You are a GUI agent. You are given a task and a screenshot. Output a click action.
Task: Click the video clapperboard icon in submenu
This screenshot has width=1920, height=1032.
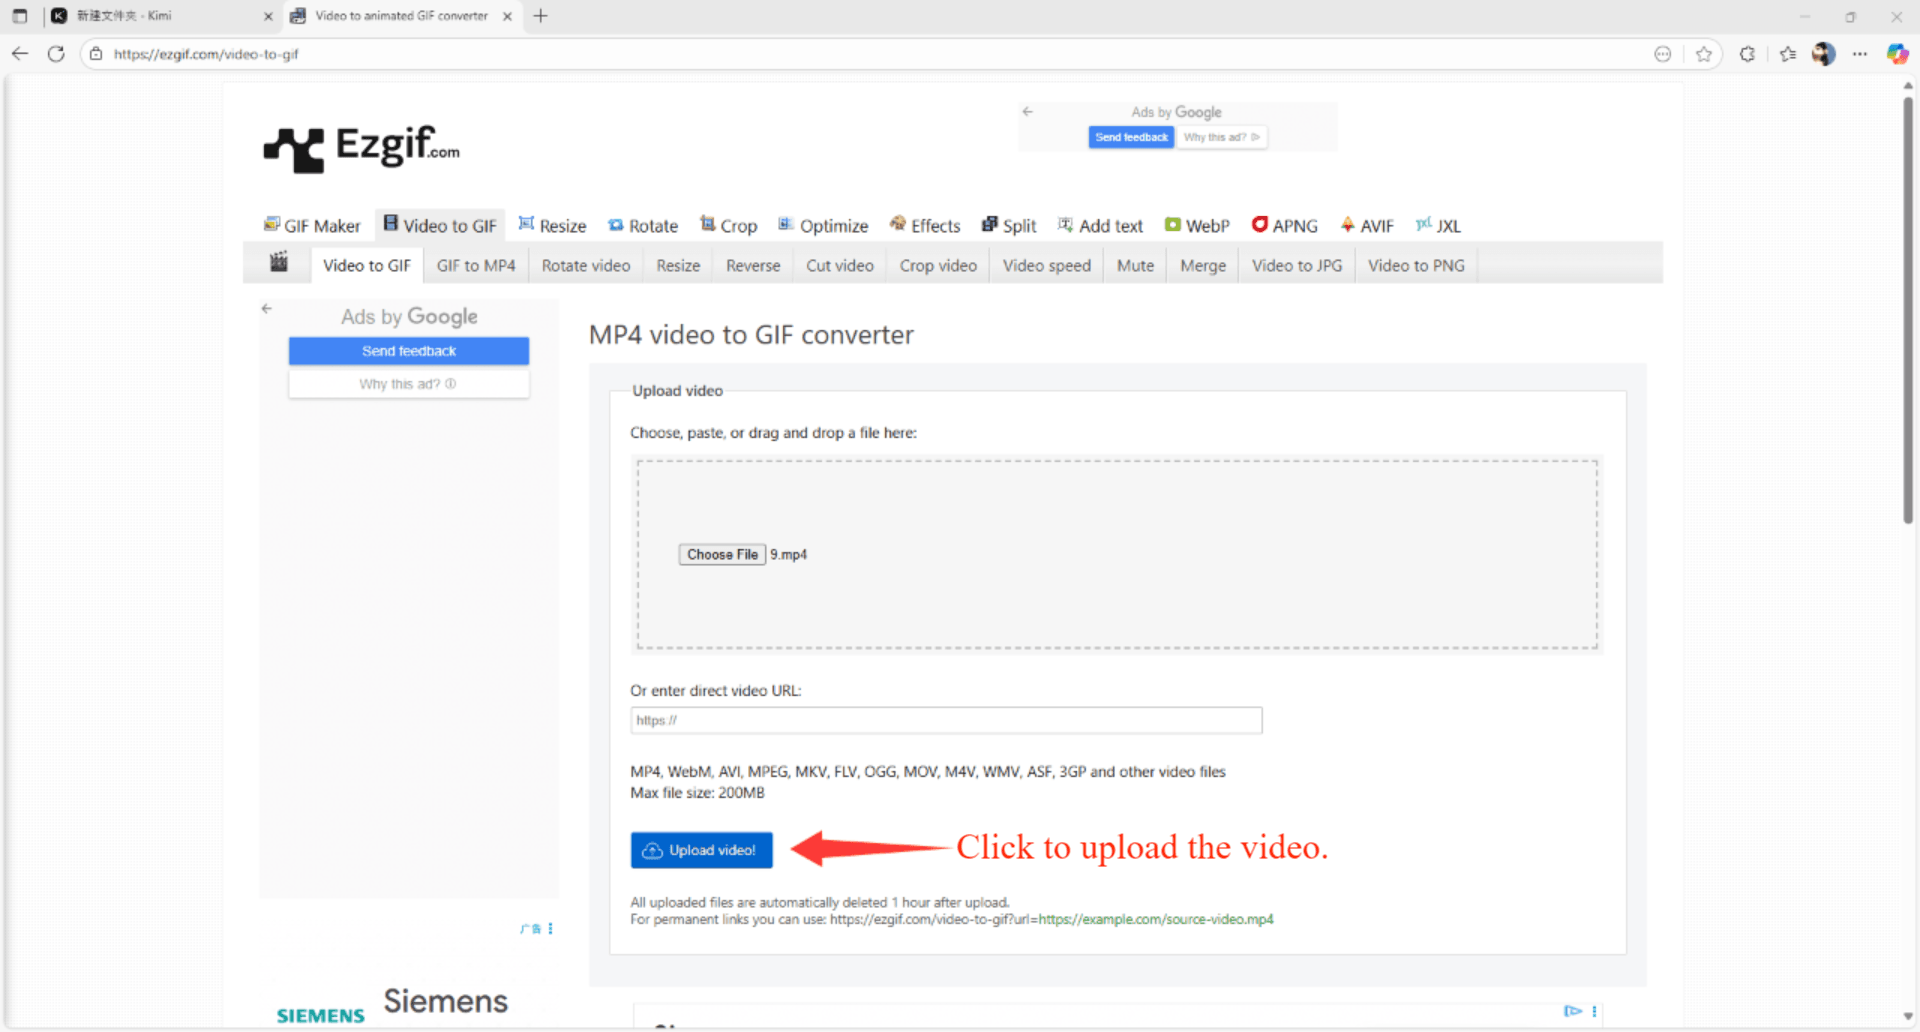point(279,263)
